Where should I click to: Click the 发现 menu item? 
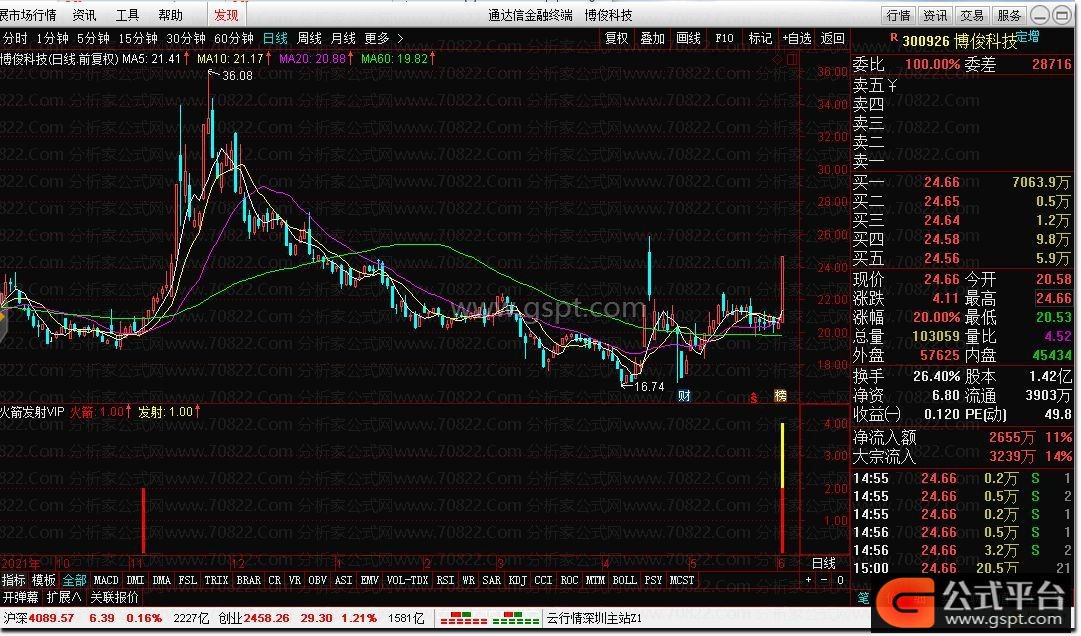(225, 14)
